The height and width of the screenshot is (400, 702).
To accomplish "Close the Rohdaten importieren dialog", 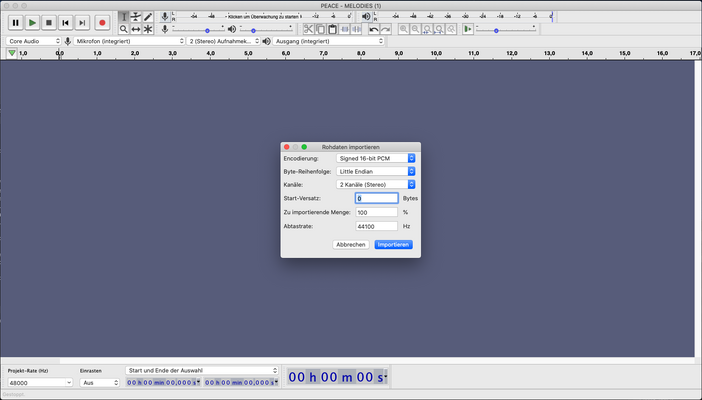I will click(x=287, y=147).
